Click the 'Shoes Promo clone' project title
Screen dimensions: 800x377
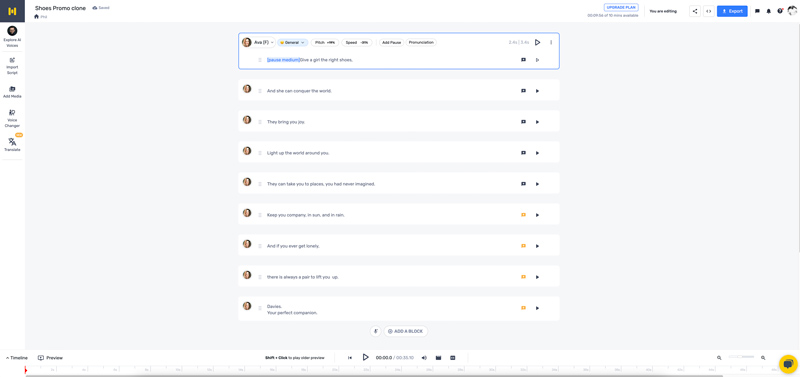[60, 8]
